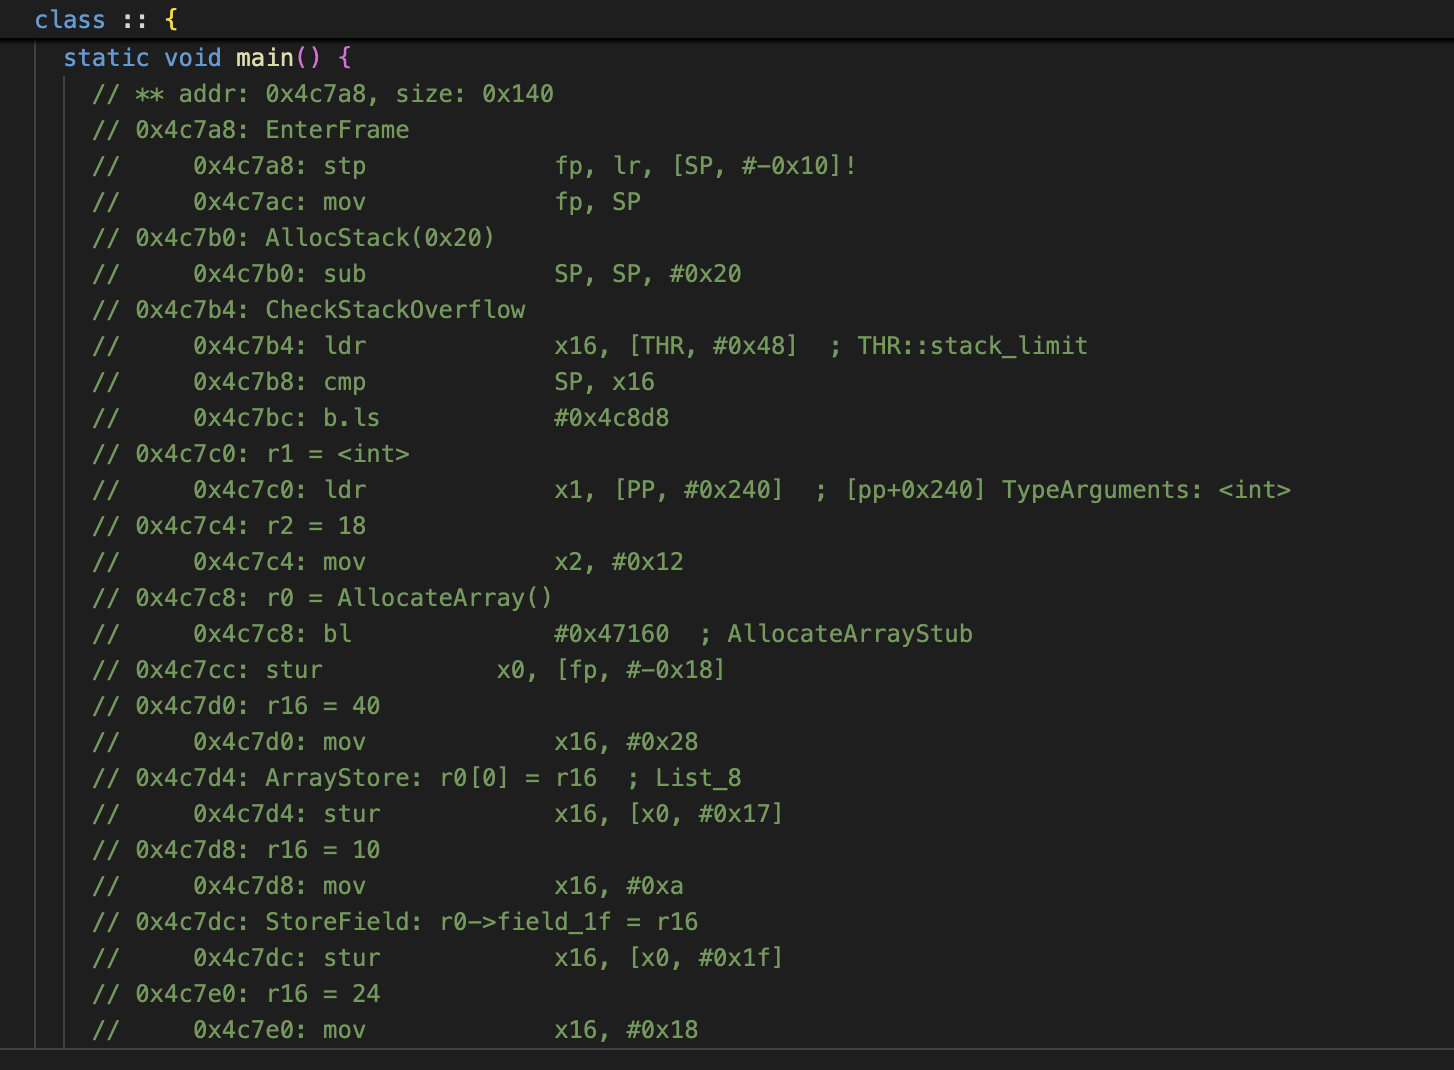Click the 'main' function name

265,57
